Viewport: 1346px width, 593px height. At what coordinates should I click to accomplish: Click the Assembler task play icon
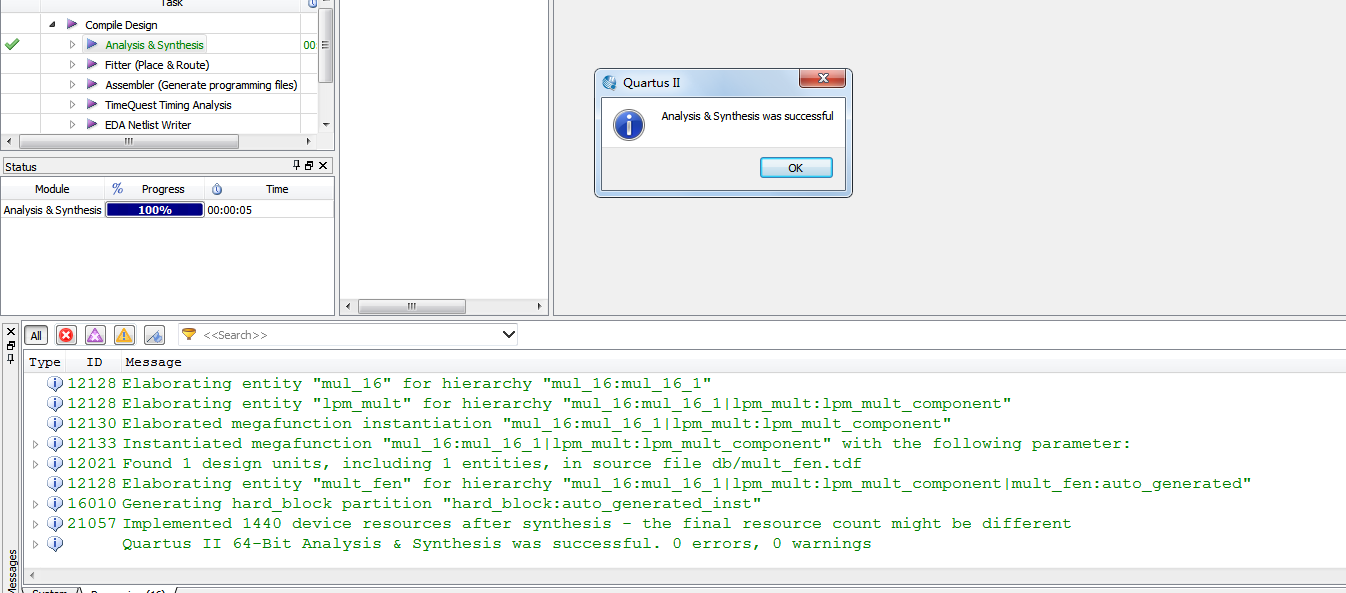point(92,84)
